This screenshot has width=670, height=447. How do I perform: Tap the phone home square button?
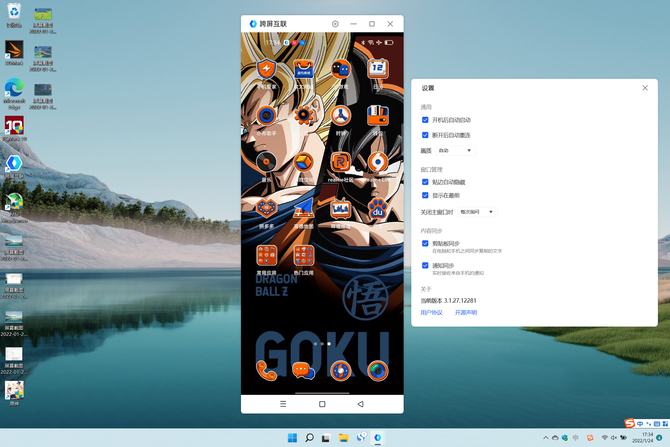click(322, 404)
